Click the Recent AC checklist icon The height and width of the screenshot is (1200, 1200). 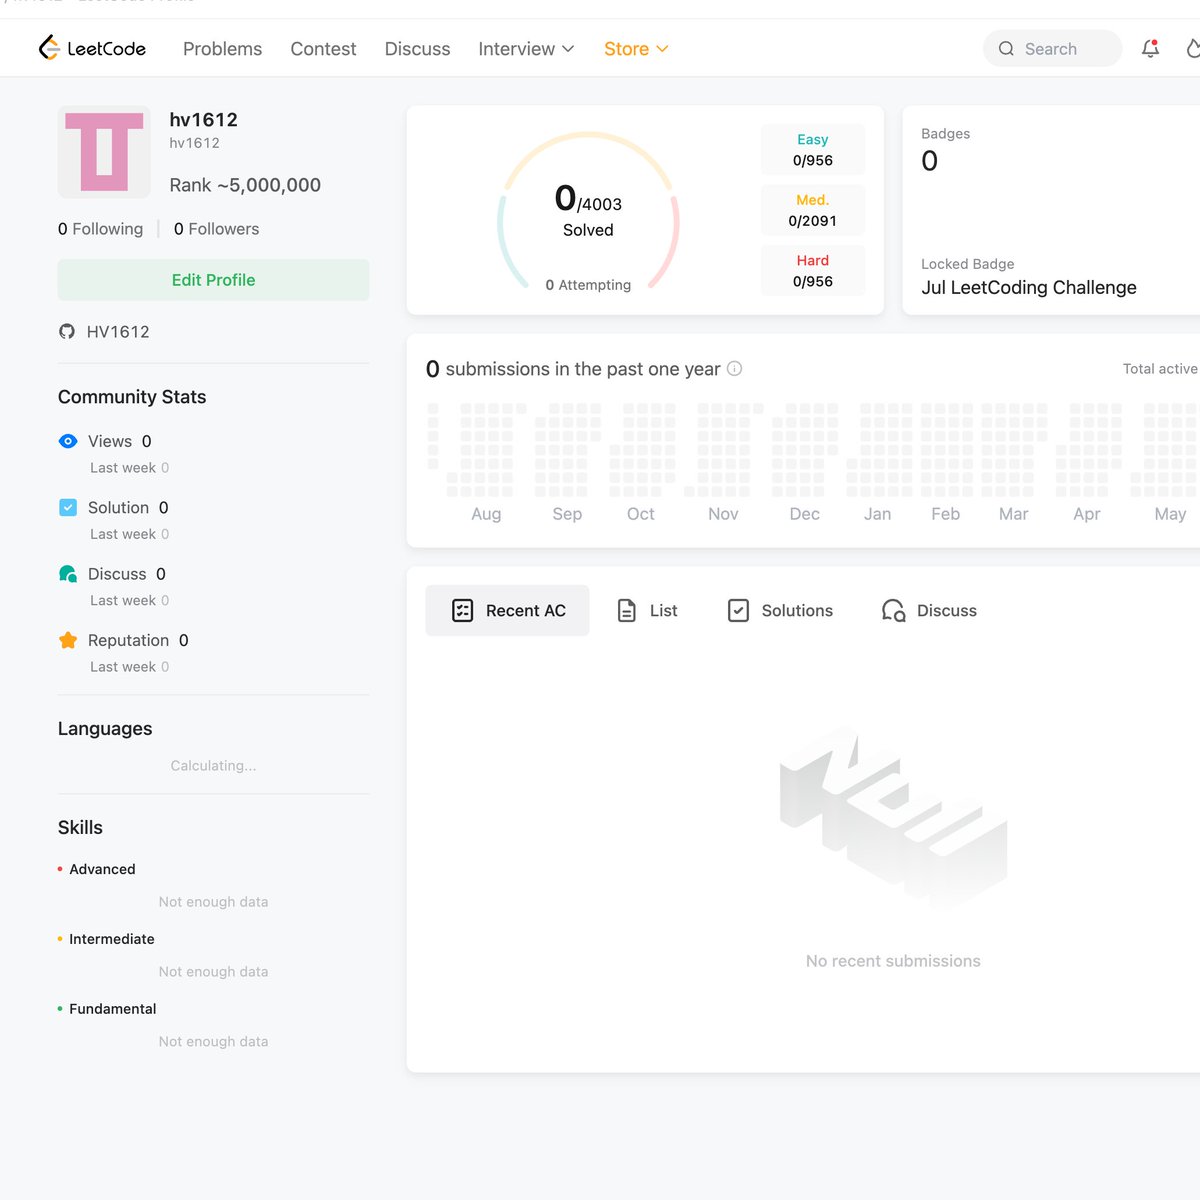click(462, 610)
